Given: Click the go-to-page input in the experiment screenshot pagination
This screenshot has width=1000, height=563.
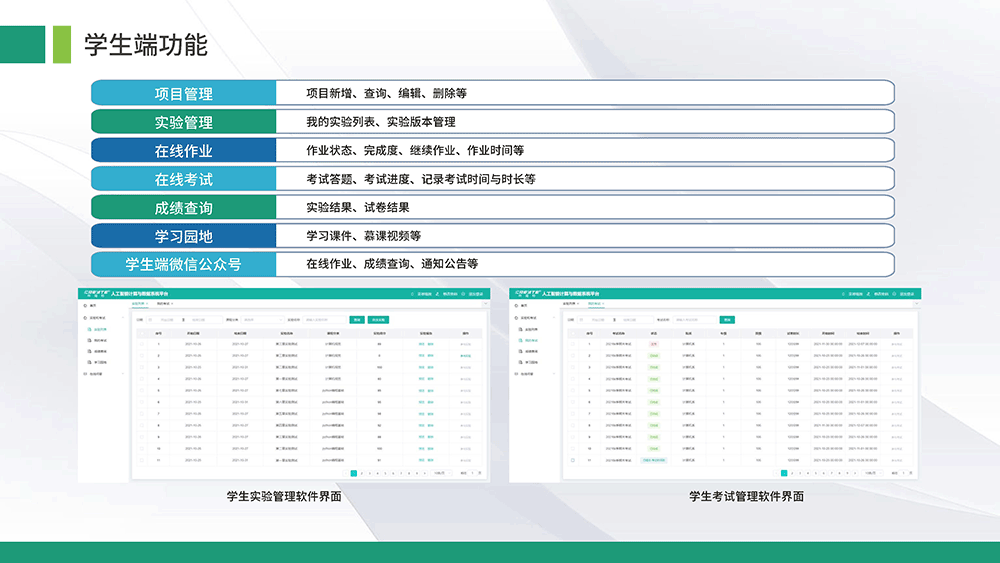Looking at the screenshot, I should click(472, 473).
